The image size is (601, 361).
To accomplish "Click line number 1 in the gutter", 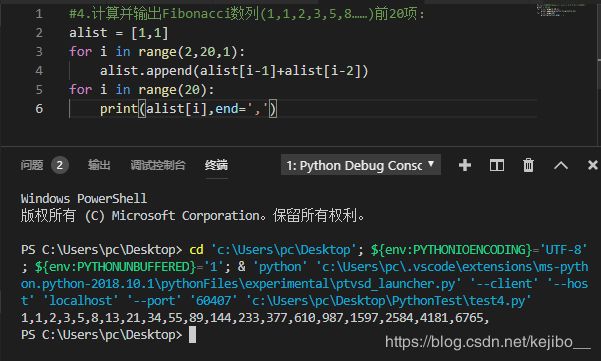I will [39, 14].
